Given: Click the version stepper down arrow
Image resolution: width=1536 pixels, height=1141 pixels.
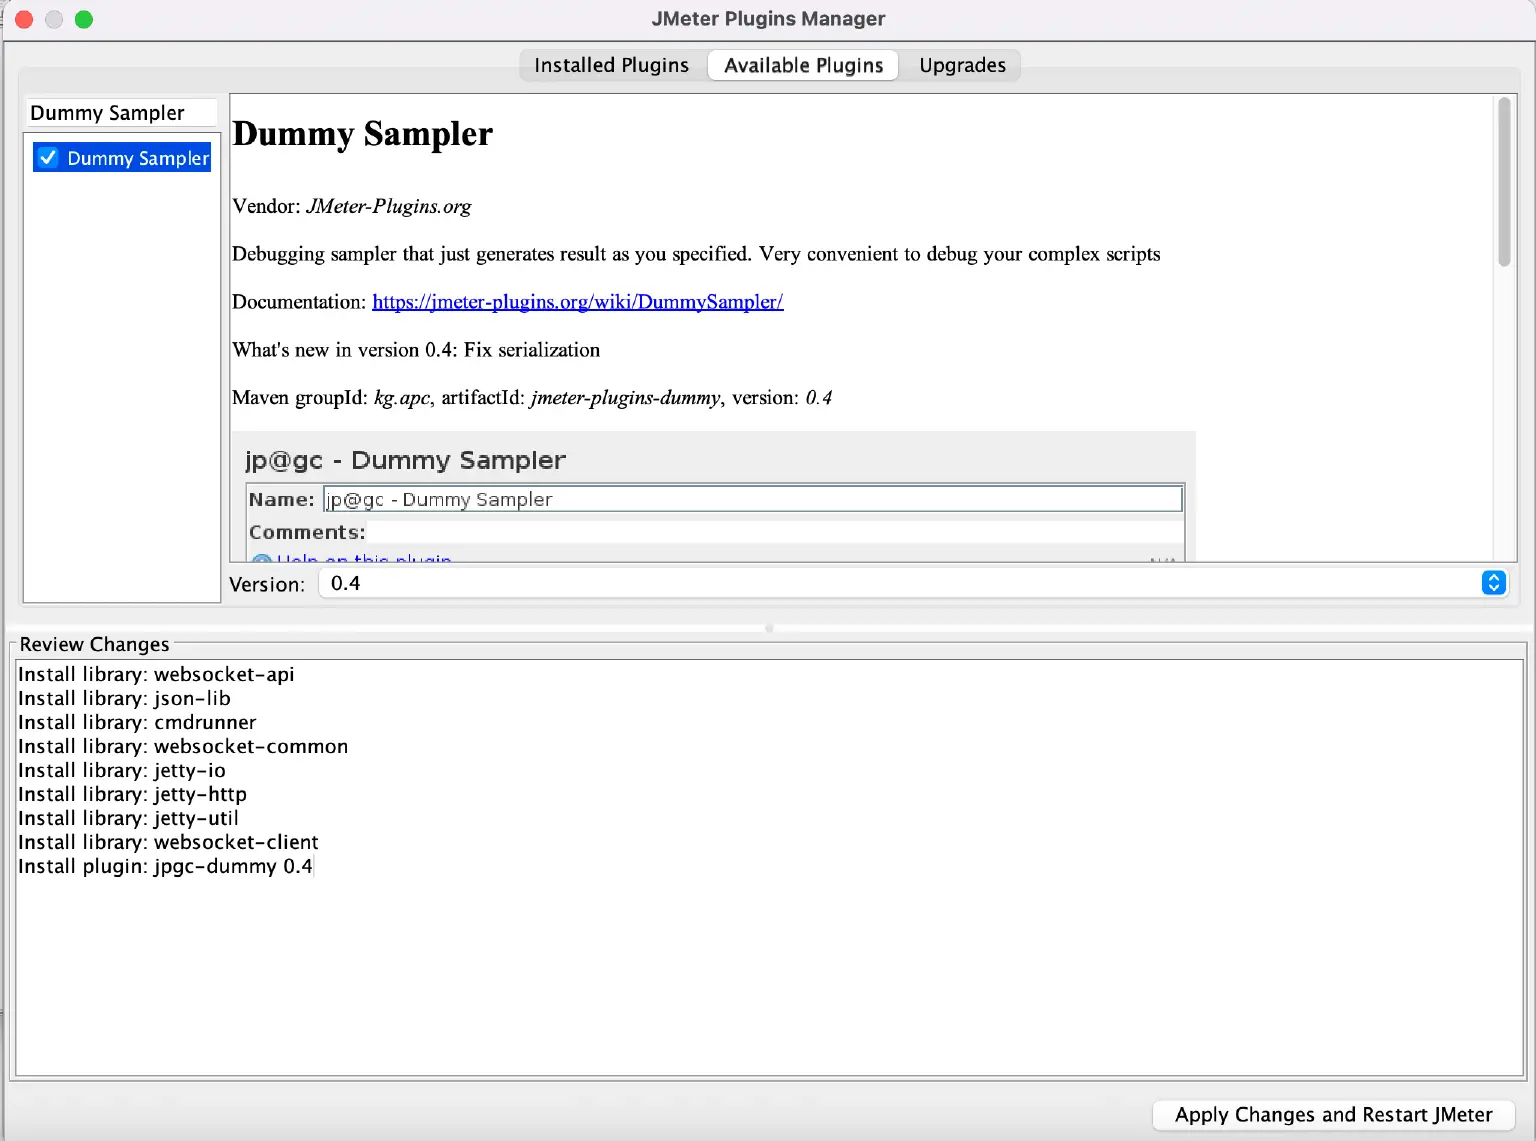Looking at the screenshot, I should tap(1493, 588).
